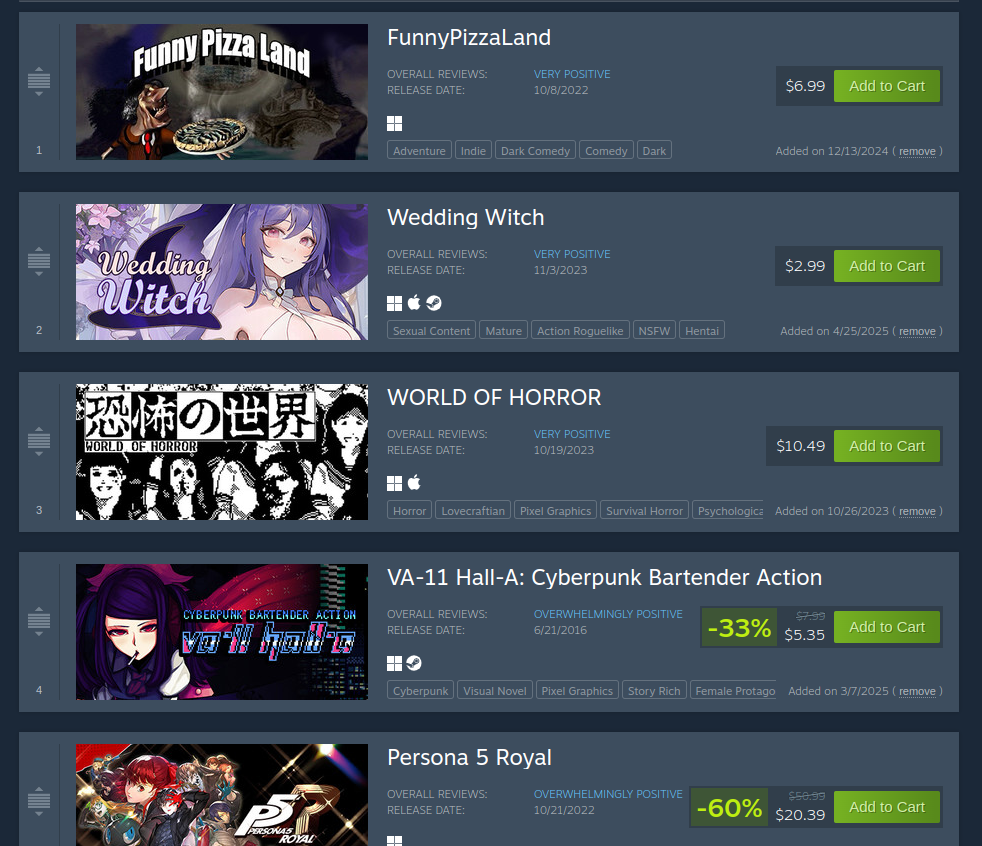Open the WORLD OF HORROR thumbnail image
This screenshot has height=846, width=982.
(x=222, y=452)
